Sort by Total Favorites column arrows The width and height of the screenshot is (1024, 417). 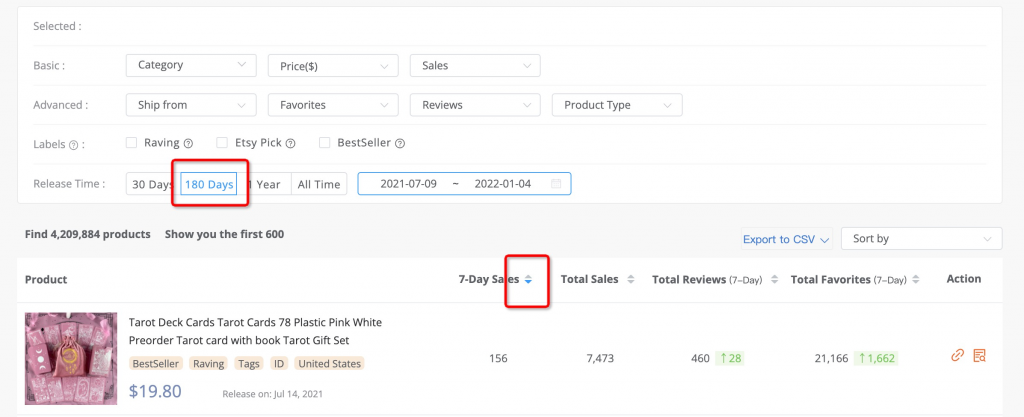915,280
